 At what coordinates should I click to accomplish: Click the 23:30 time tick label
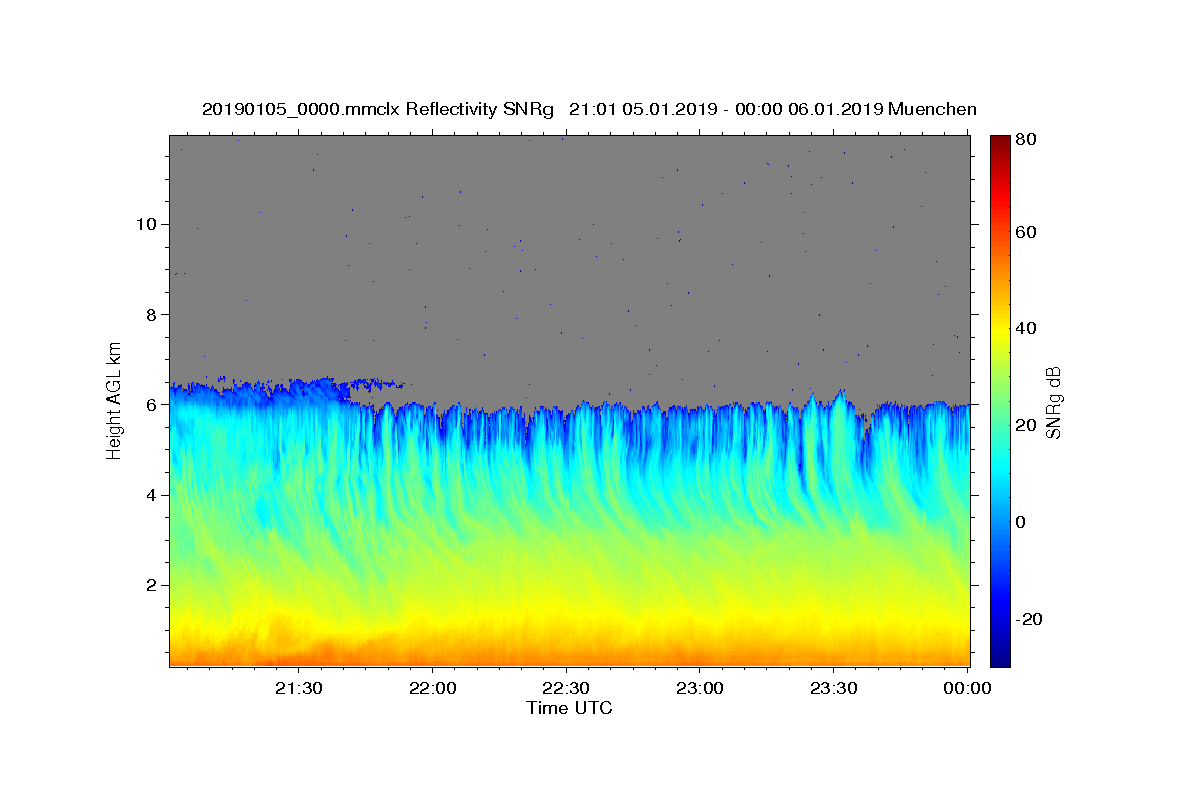(833, 688)
